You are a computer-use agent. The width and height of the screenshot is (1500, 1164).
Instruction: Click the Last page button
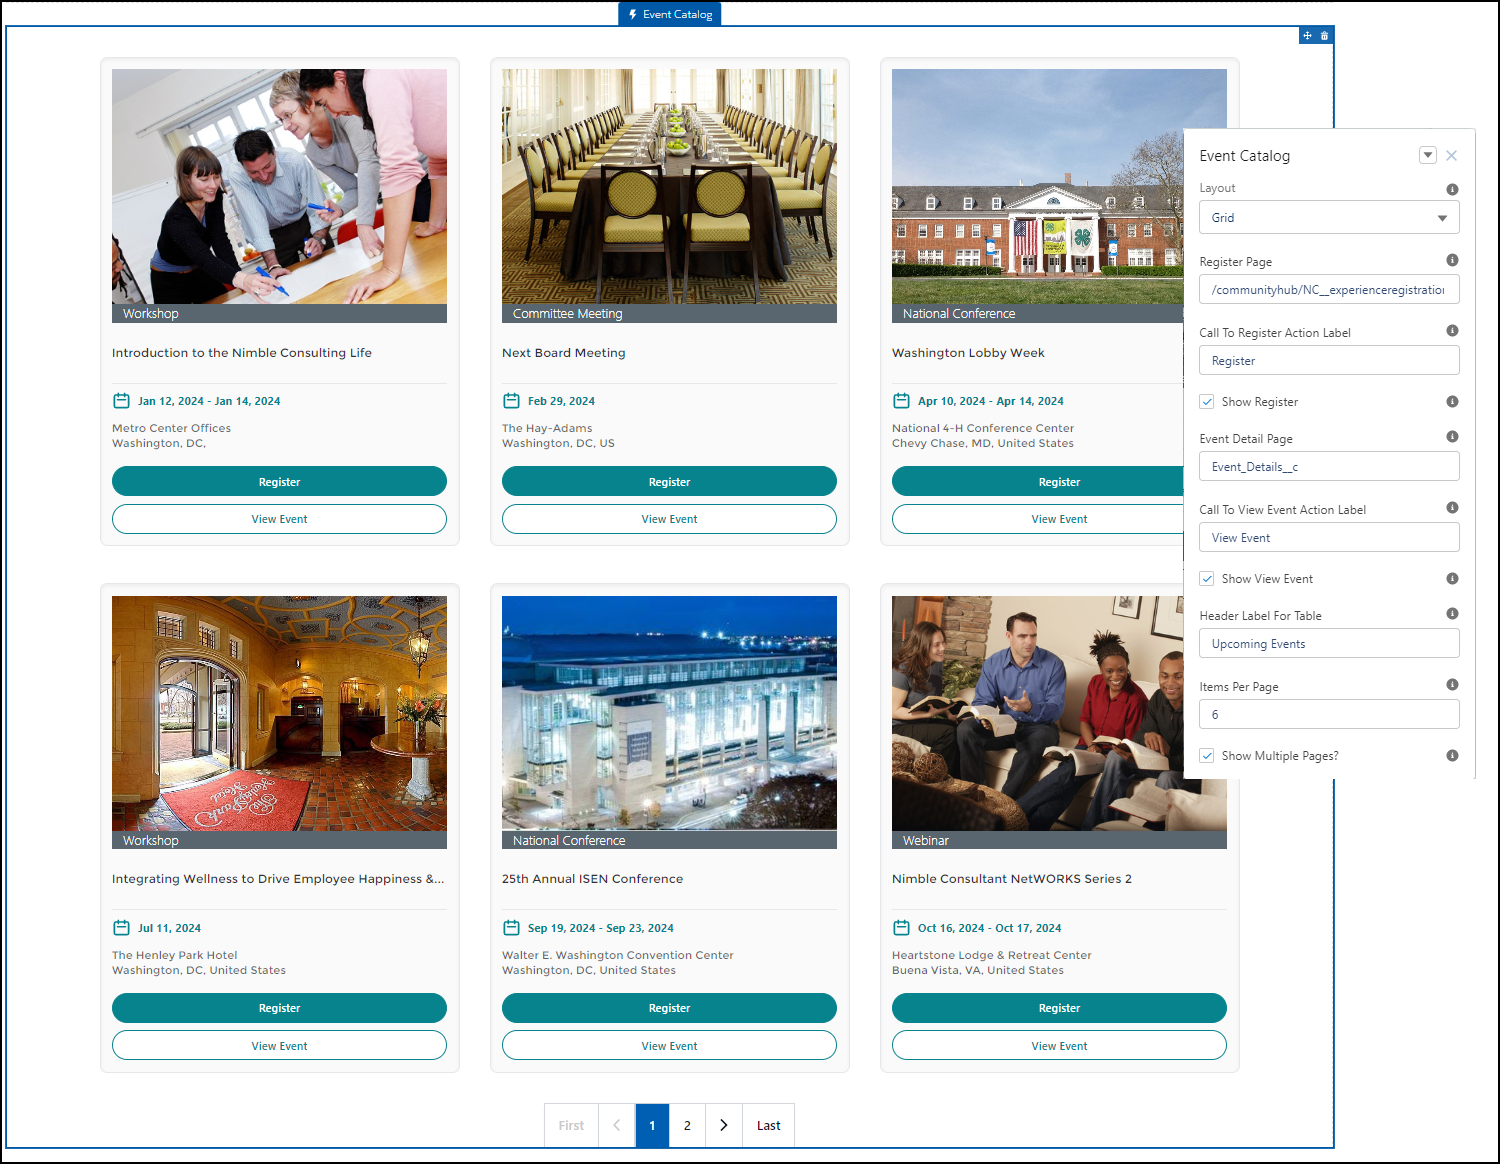point(768,1125)
